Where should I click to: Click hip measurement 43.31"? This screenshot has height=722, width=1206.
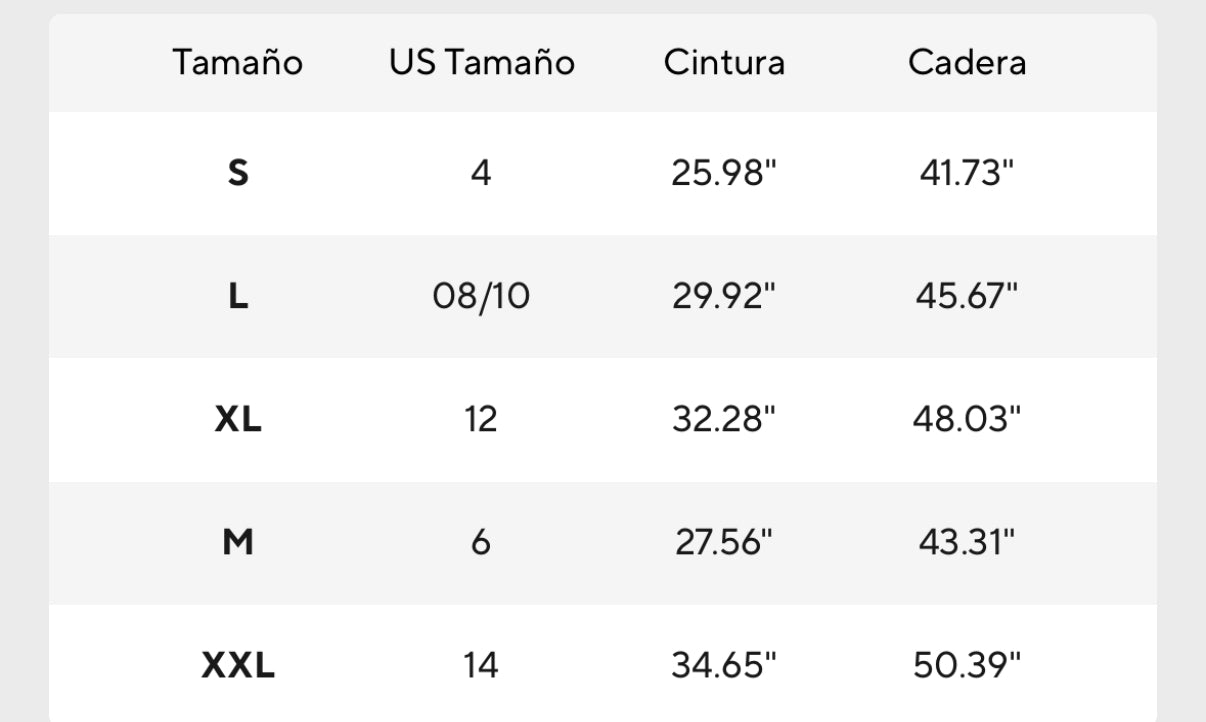pos(966,543)
